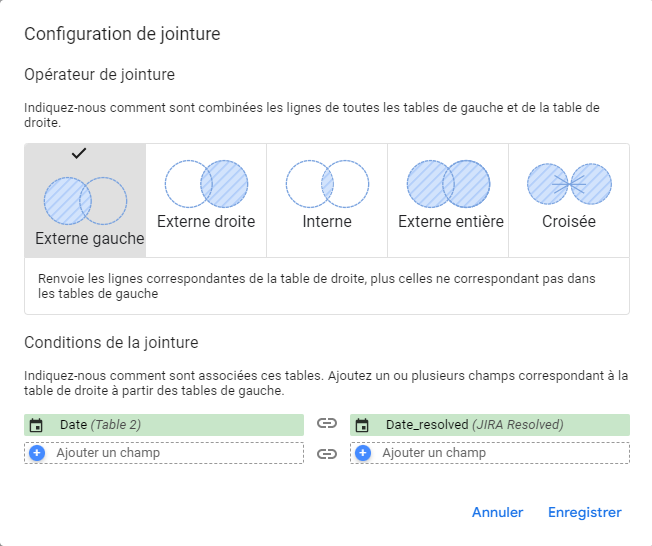Pick the Externe entière join option

(448, 200)
